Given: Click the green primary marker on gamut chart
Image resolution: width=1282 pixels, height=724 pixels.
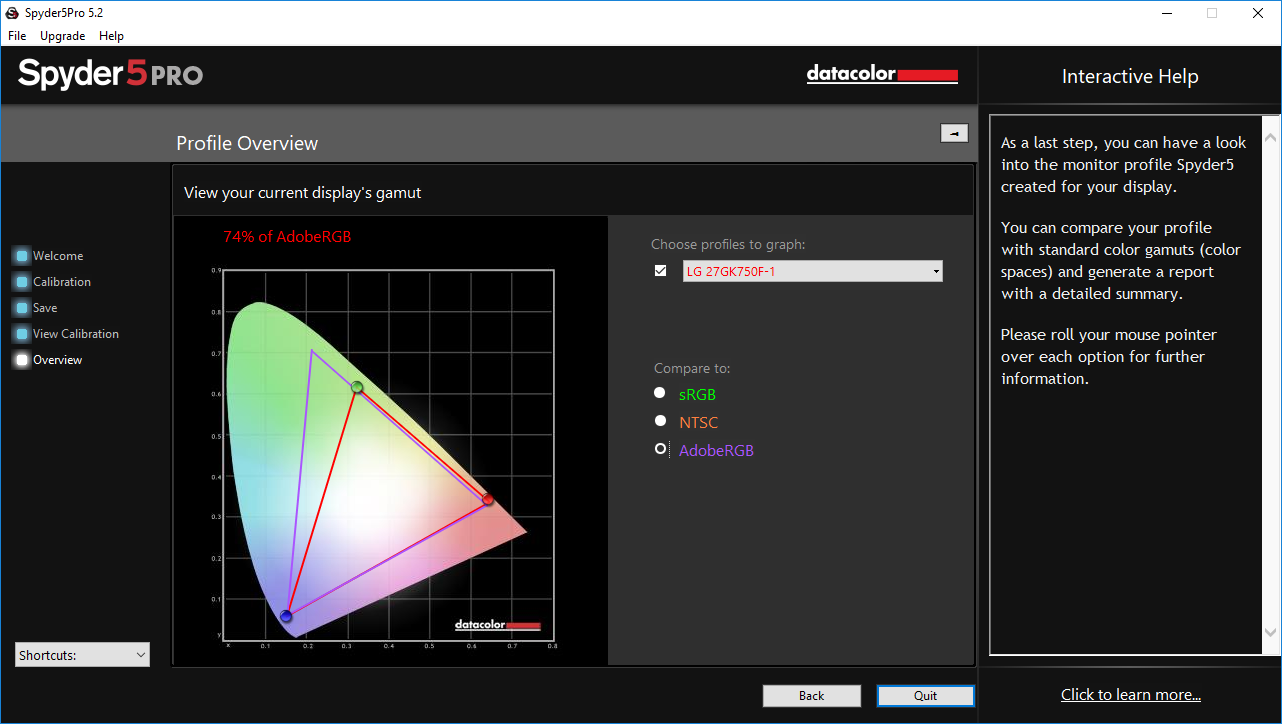Looking at the screenshot, I should coord(357,387).
